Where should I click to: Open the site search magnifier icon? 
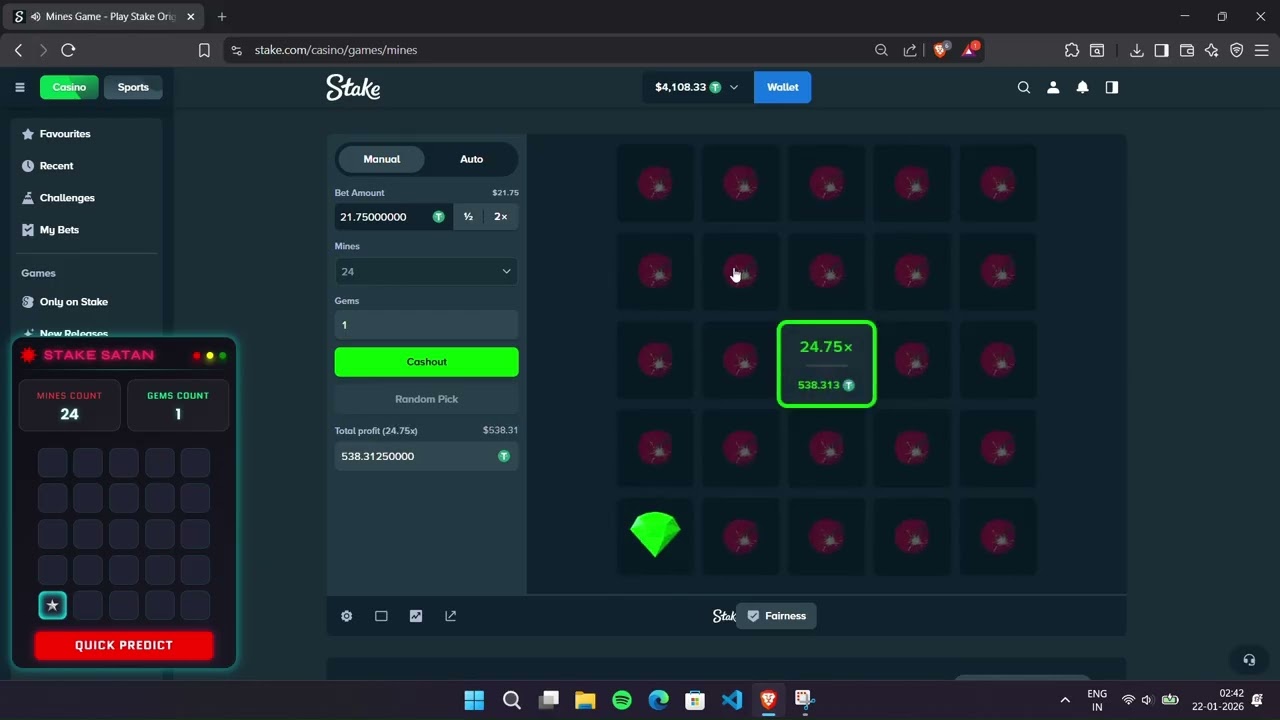tap(1023, 87)
